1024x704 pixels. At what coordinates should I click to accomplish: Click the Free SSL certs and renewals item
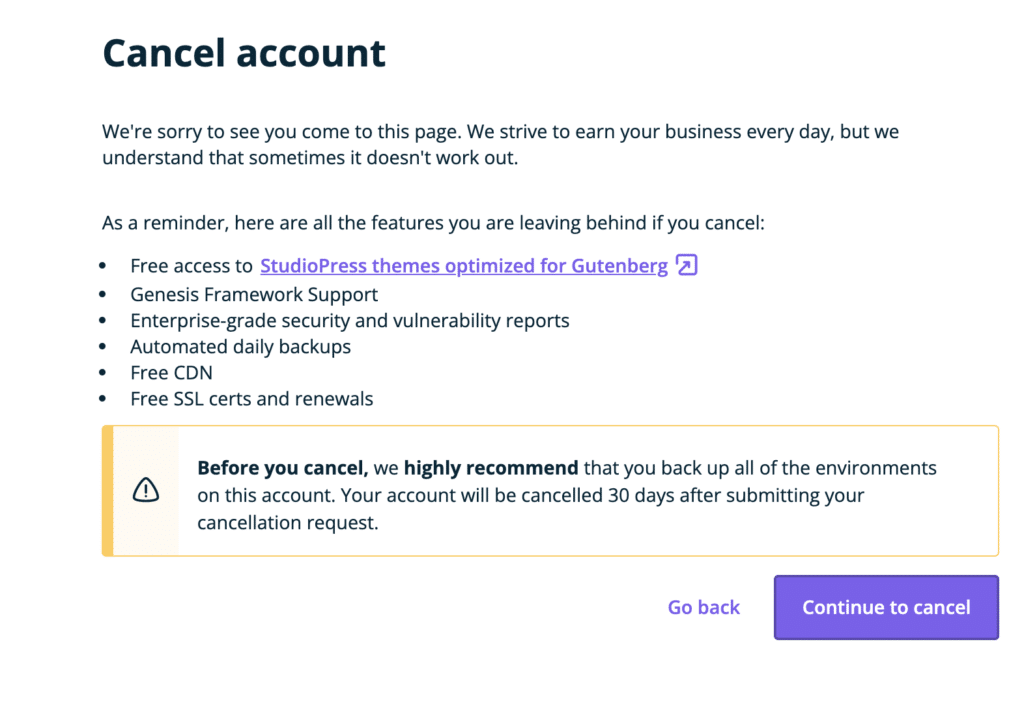(251, 399)
